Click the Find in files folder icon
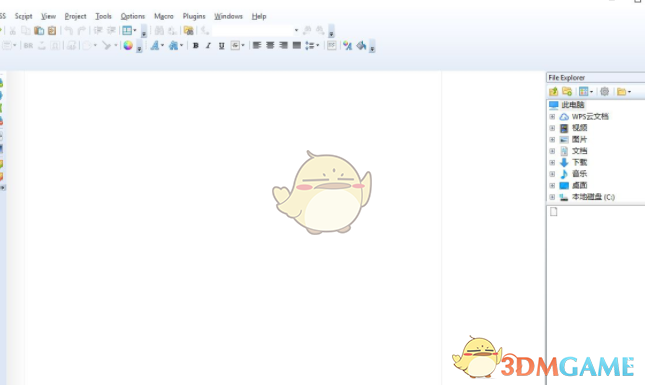The width and height of the screenshot is (645, 385). point(188,30)
